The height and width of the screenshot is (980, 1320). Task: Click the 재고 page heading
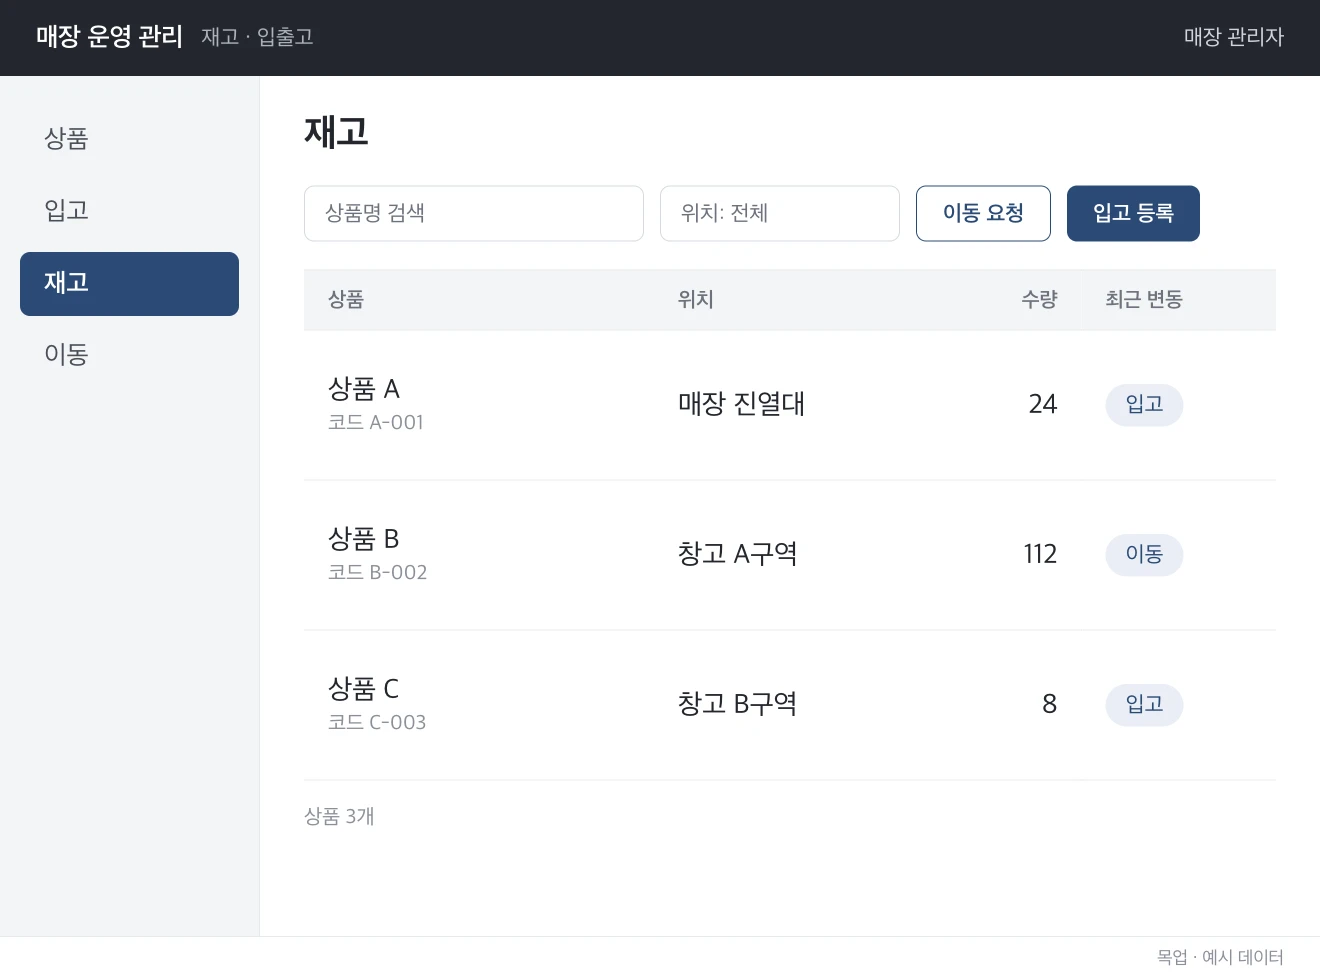point(336,132)
